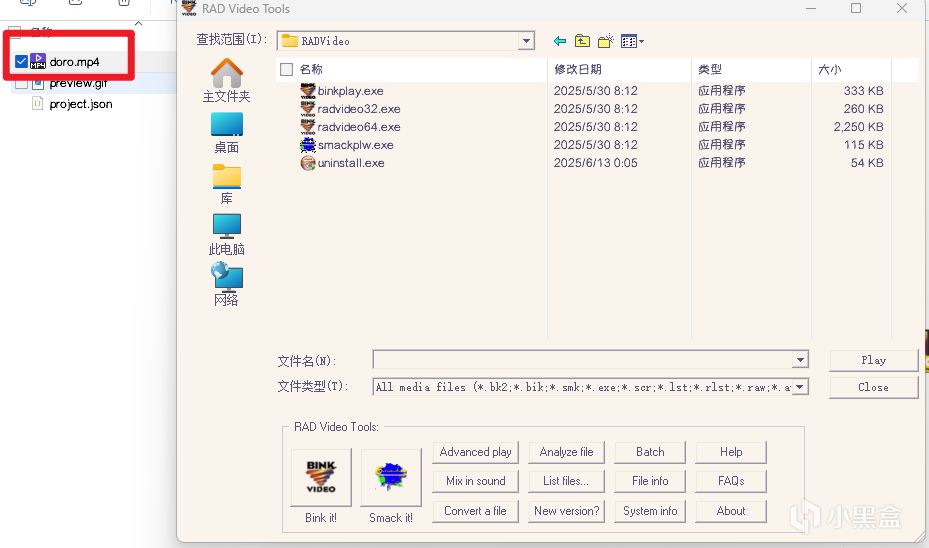Open 桌面 desktop location

(x=226, y=133)
